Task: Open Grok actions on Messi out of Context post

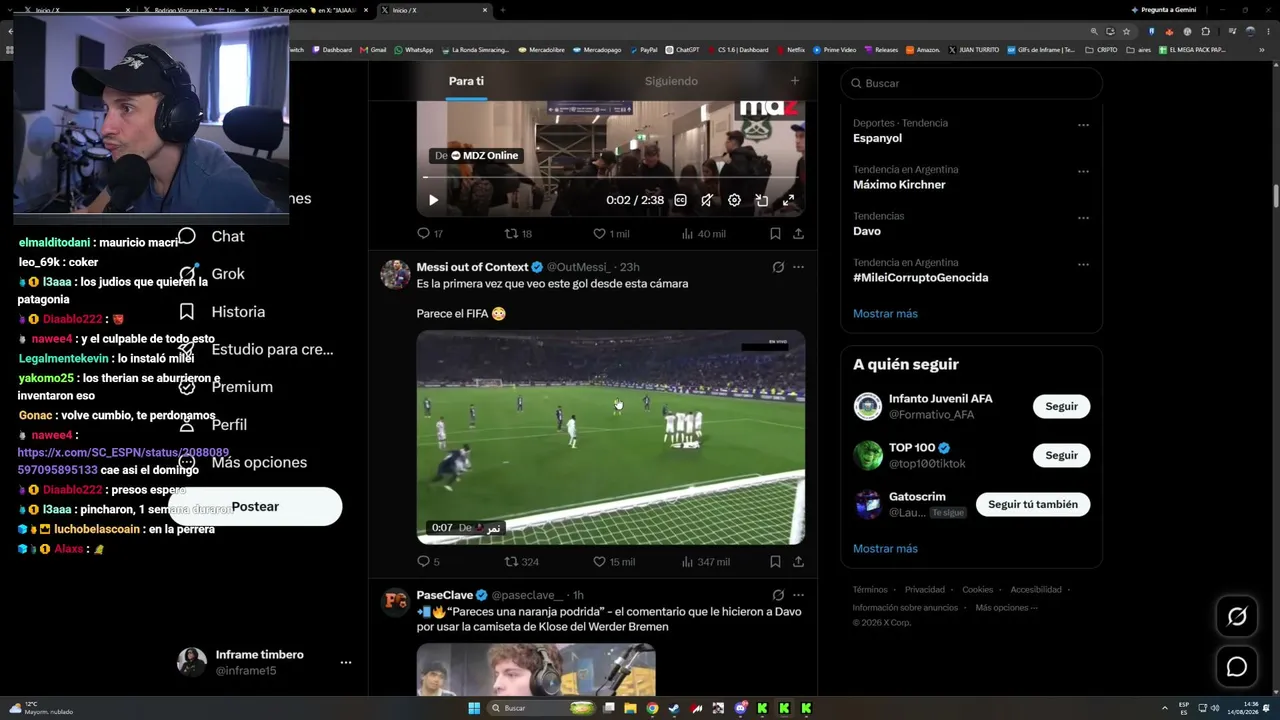Action: pos(778,267)
